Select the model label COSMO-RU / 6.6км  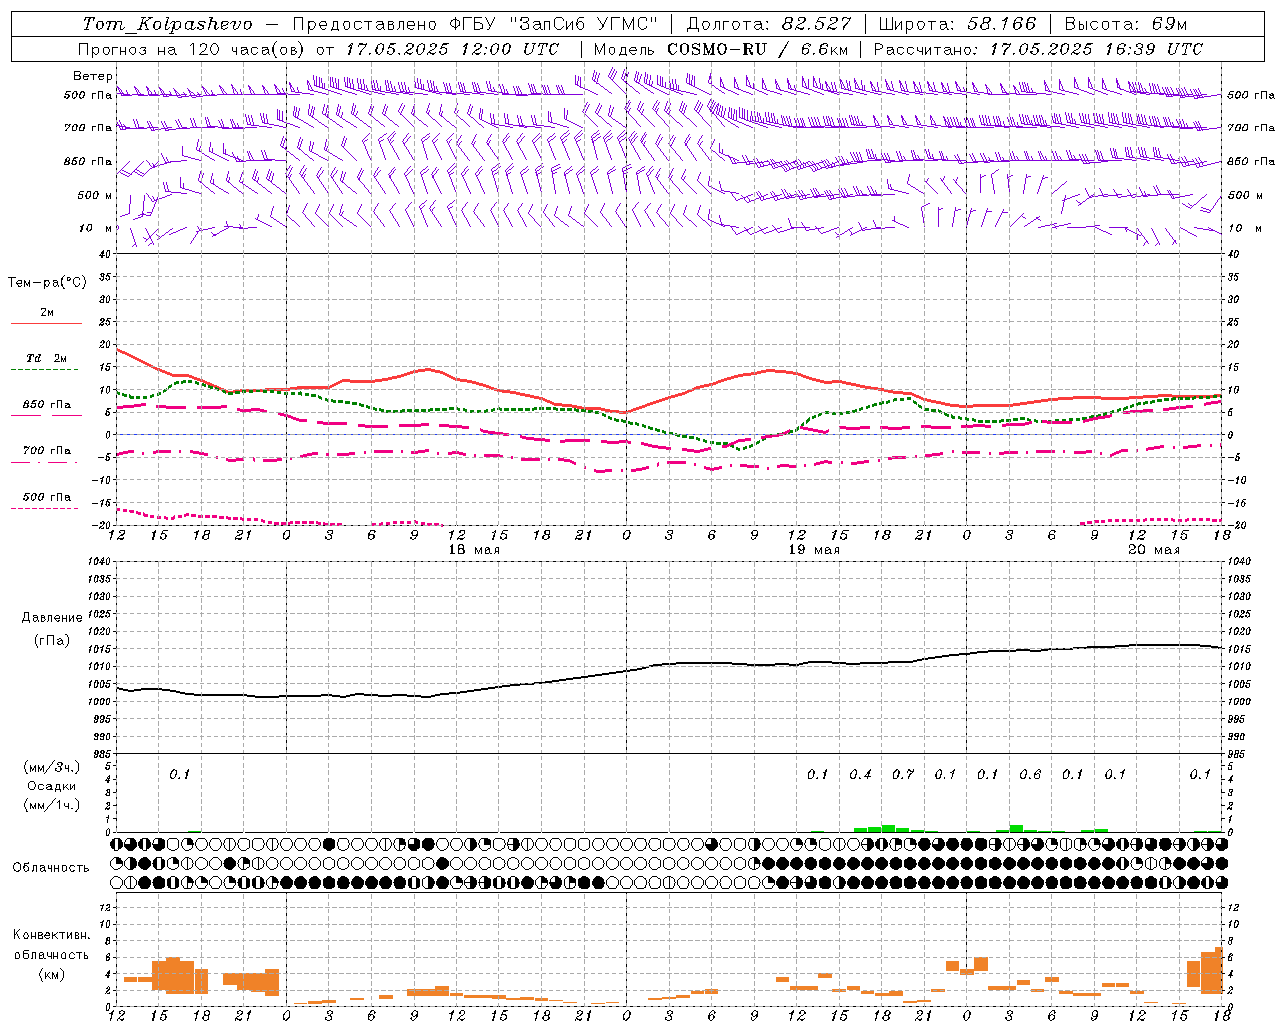pos(758,49)
